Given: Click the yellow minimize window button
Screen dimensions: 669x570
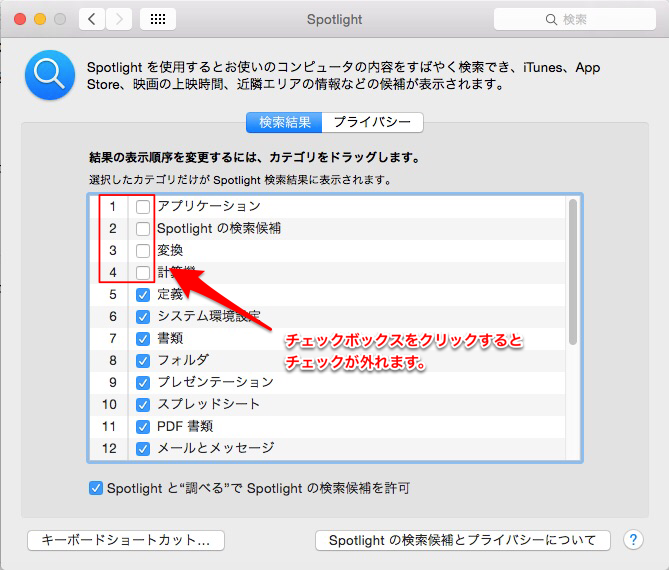Looking at the screenshot, I should pos(40,19).
